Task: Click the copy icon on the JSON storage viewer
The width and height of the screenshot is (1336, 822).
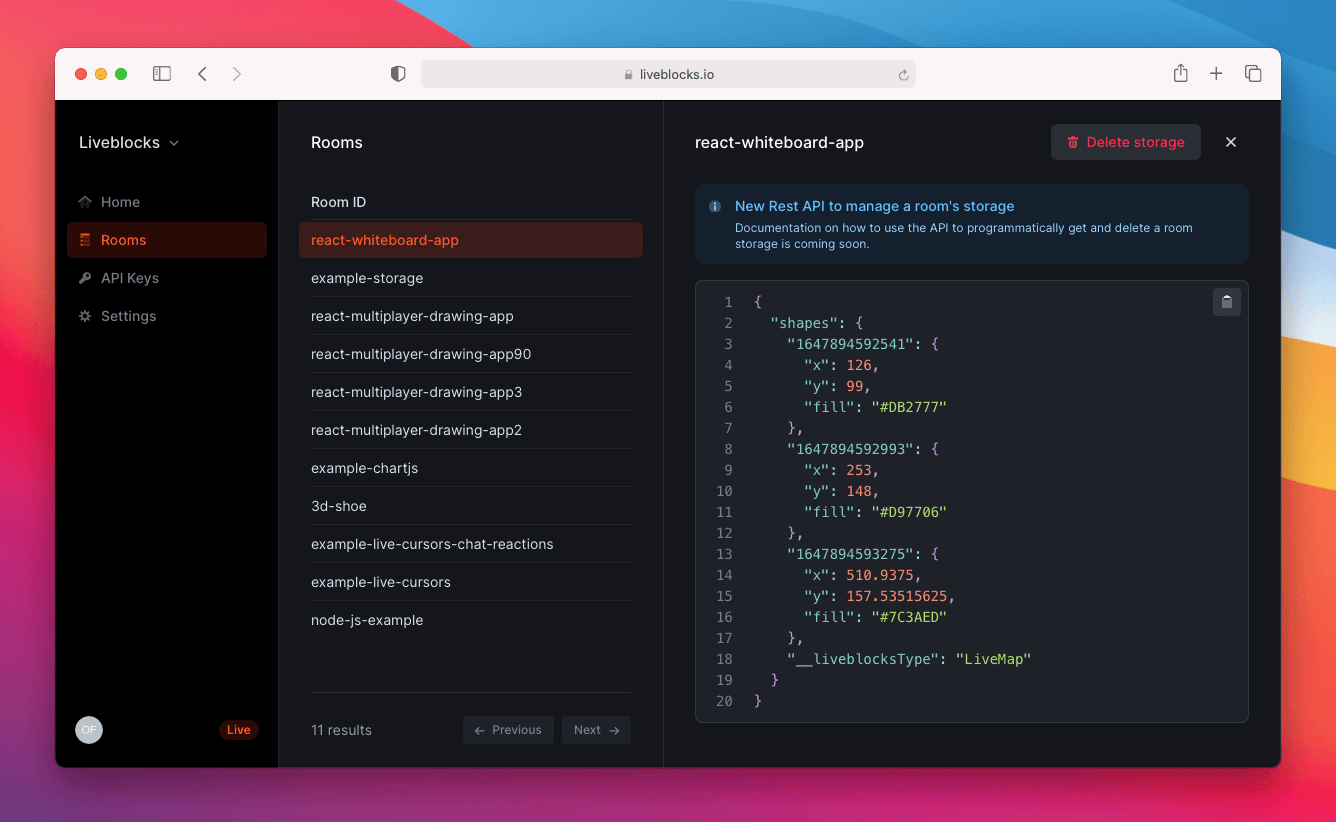Action: pyautogui.click(x=1226, y=301)
